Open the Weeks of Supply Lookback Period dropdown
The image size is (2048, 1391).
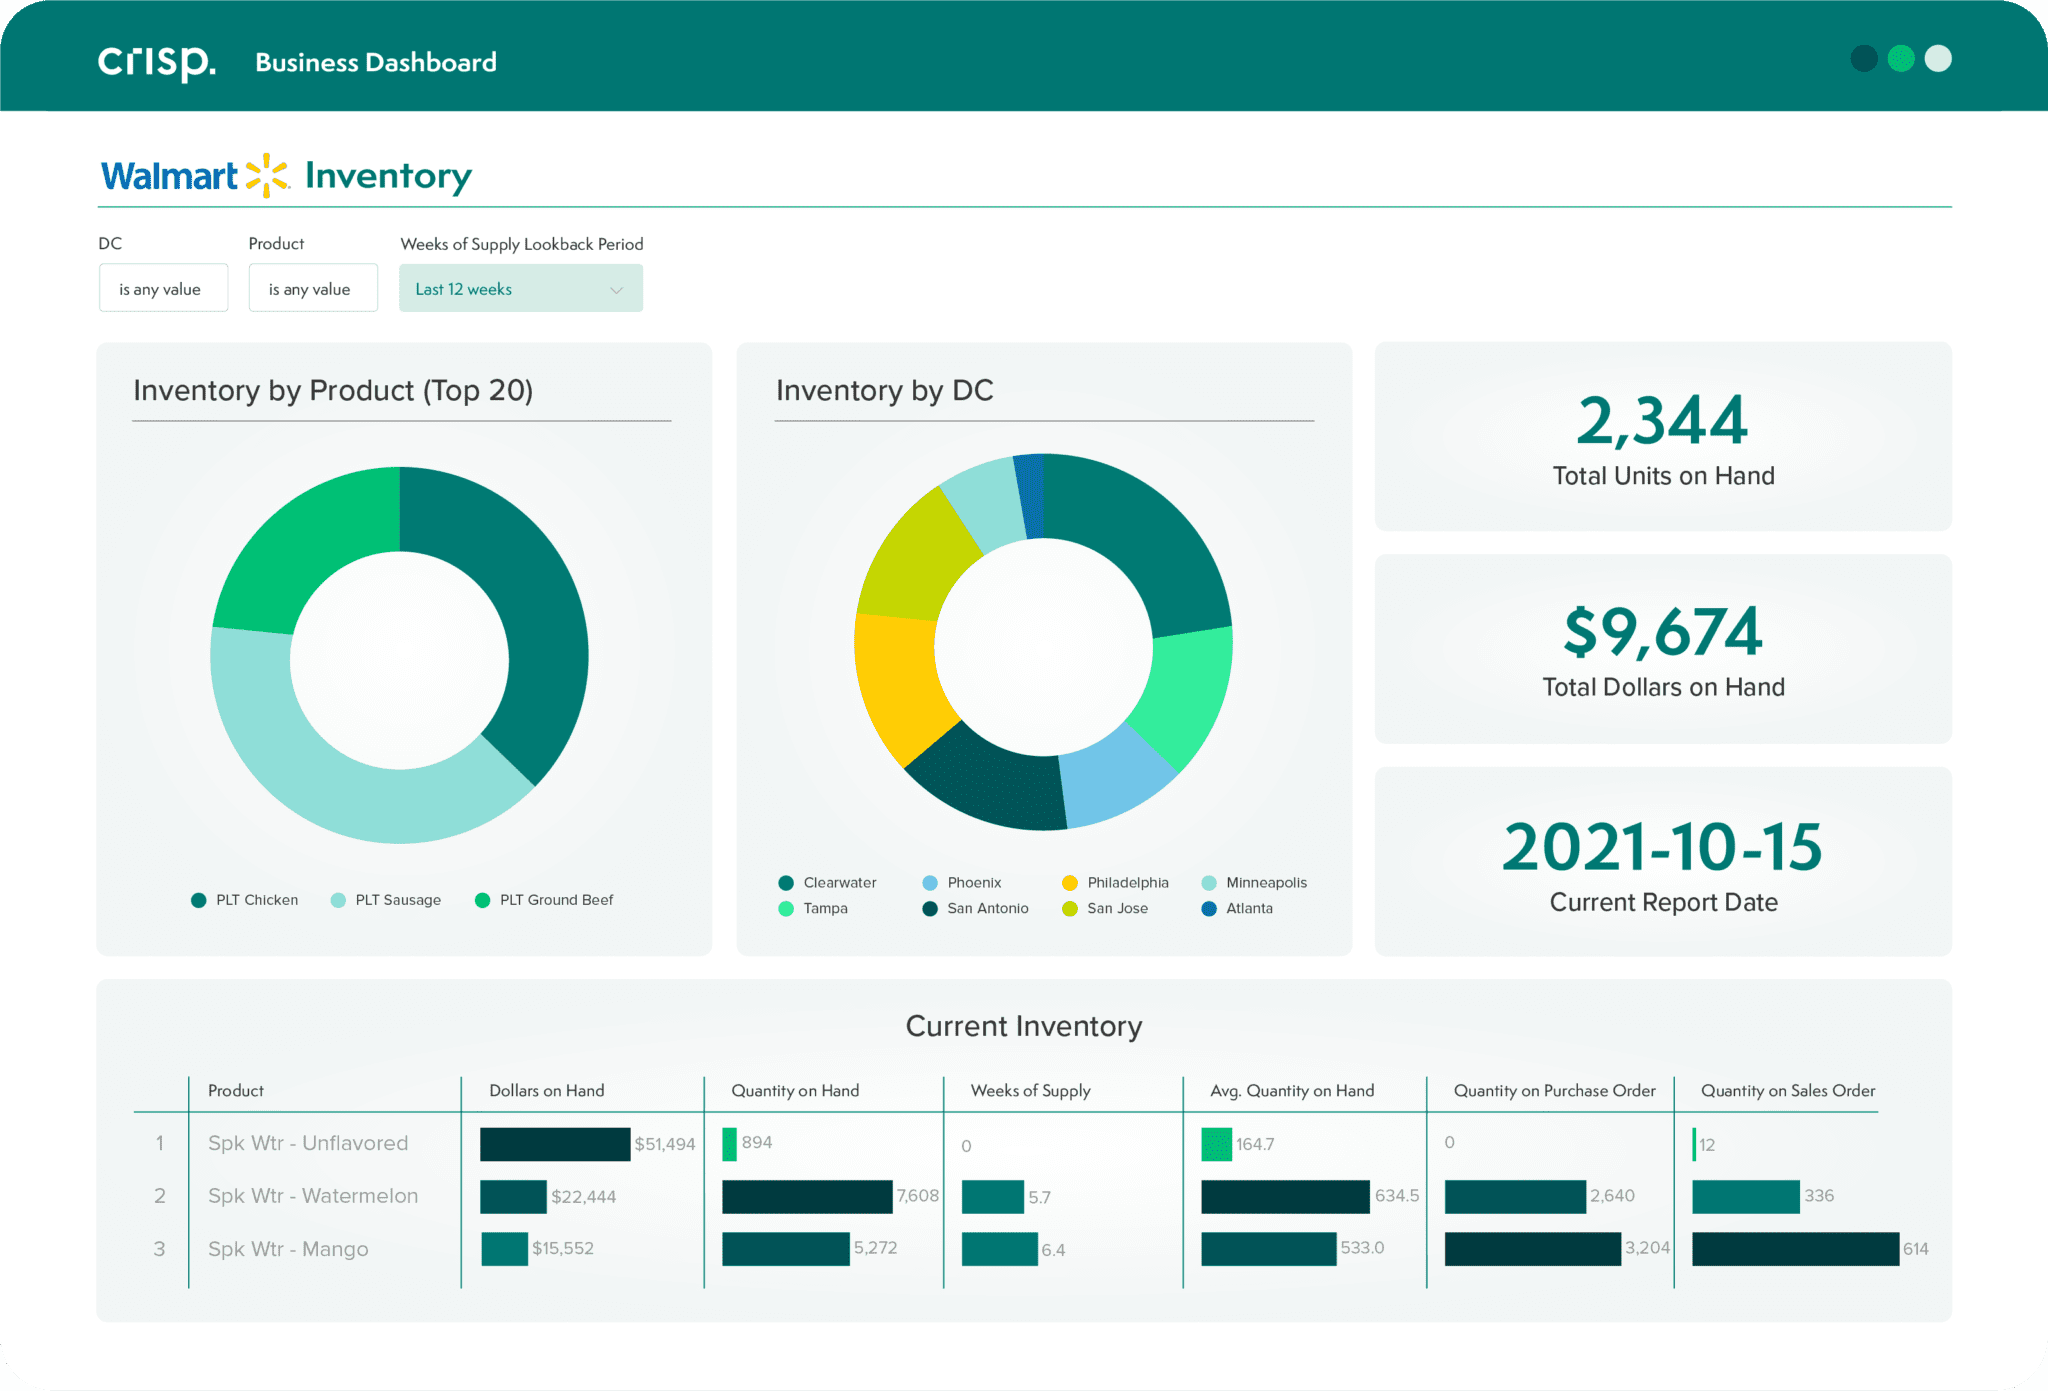coord(520,288)
